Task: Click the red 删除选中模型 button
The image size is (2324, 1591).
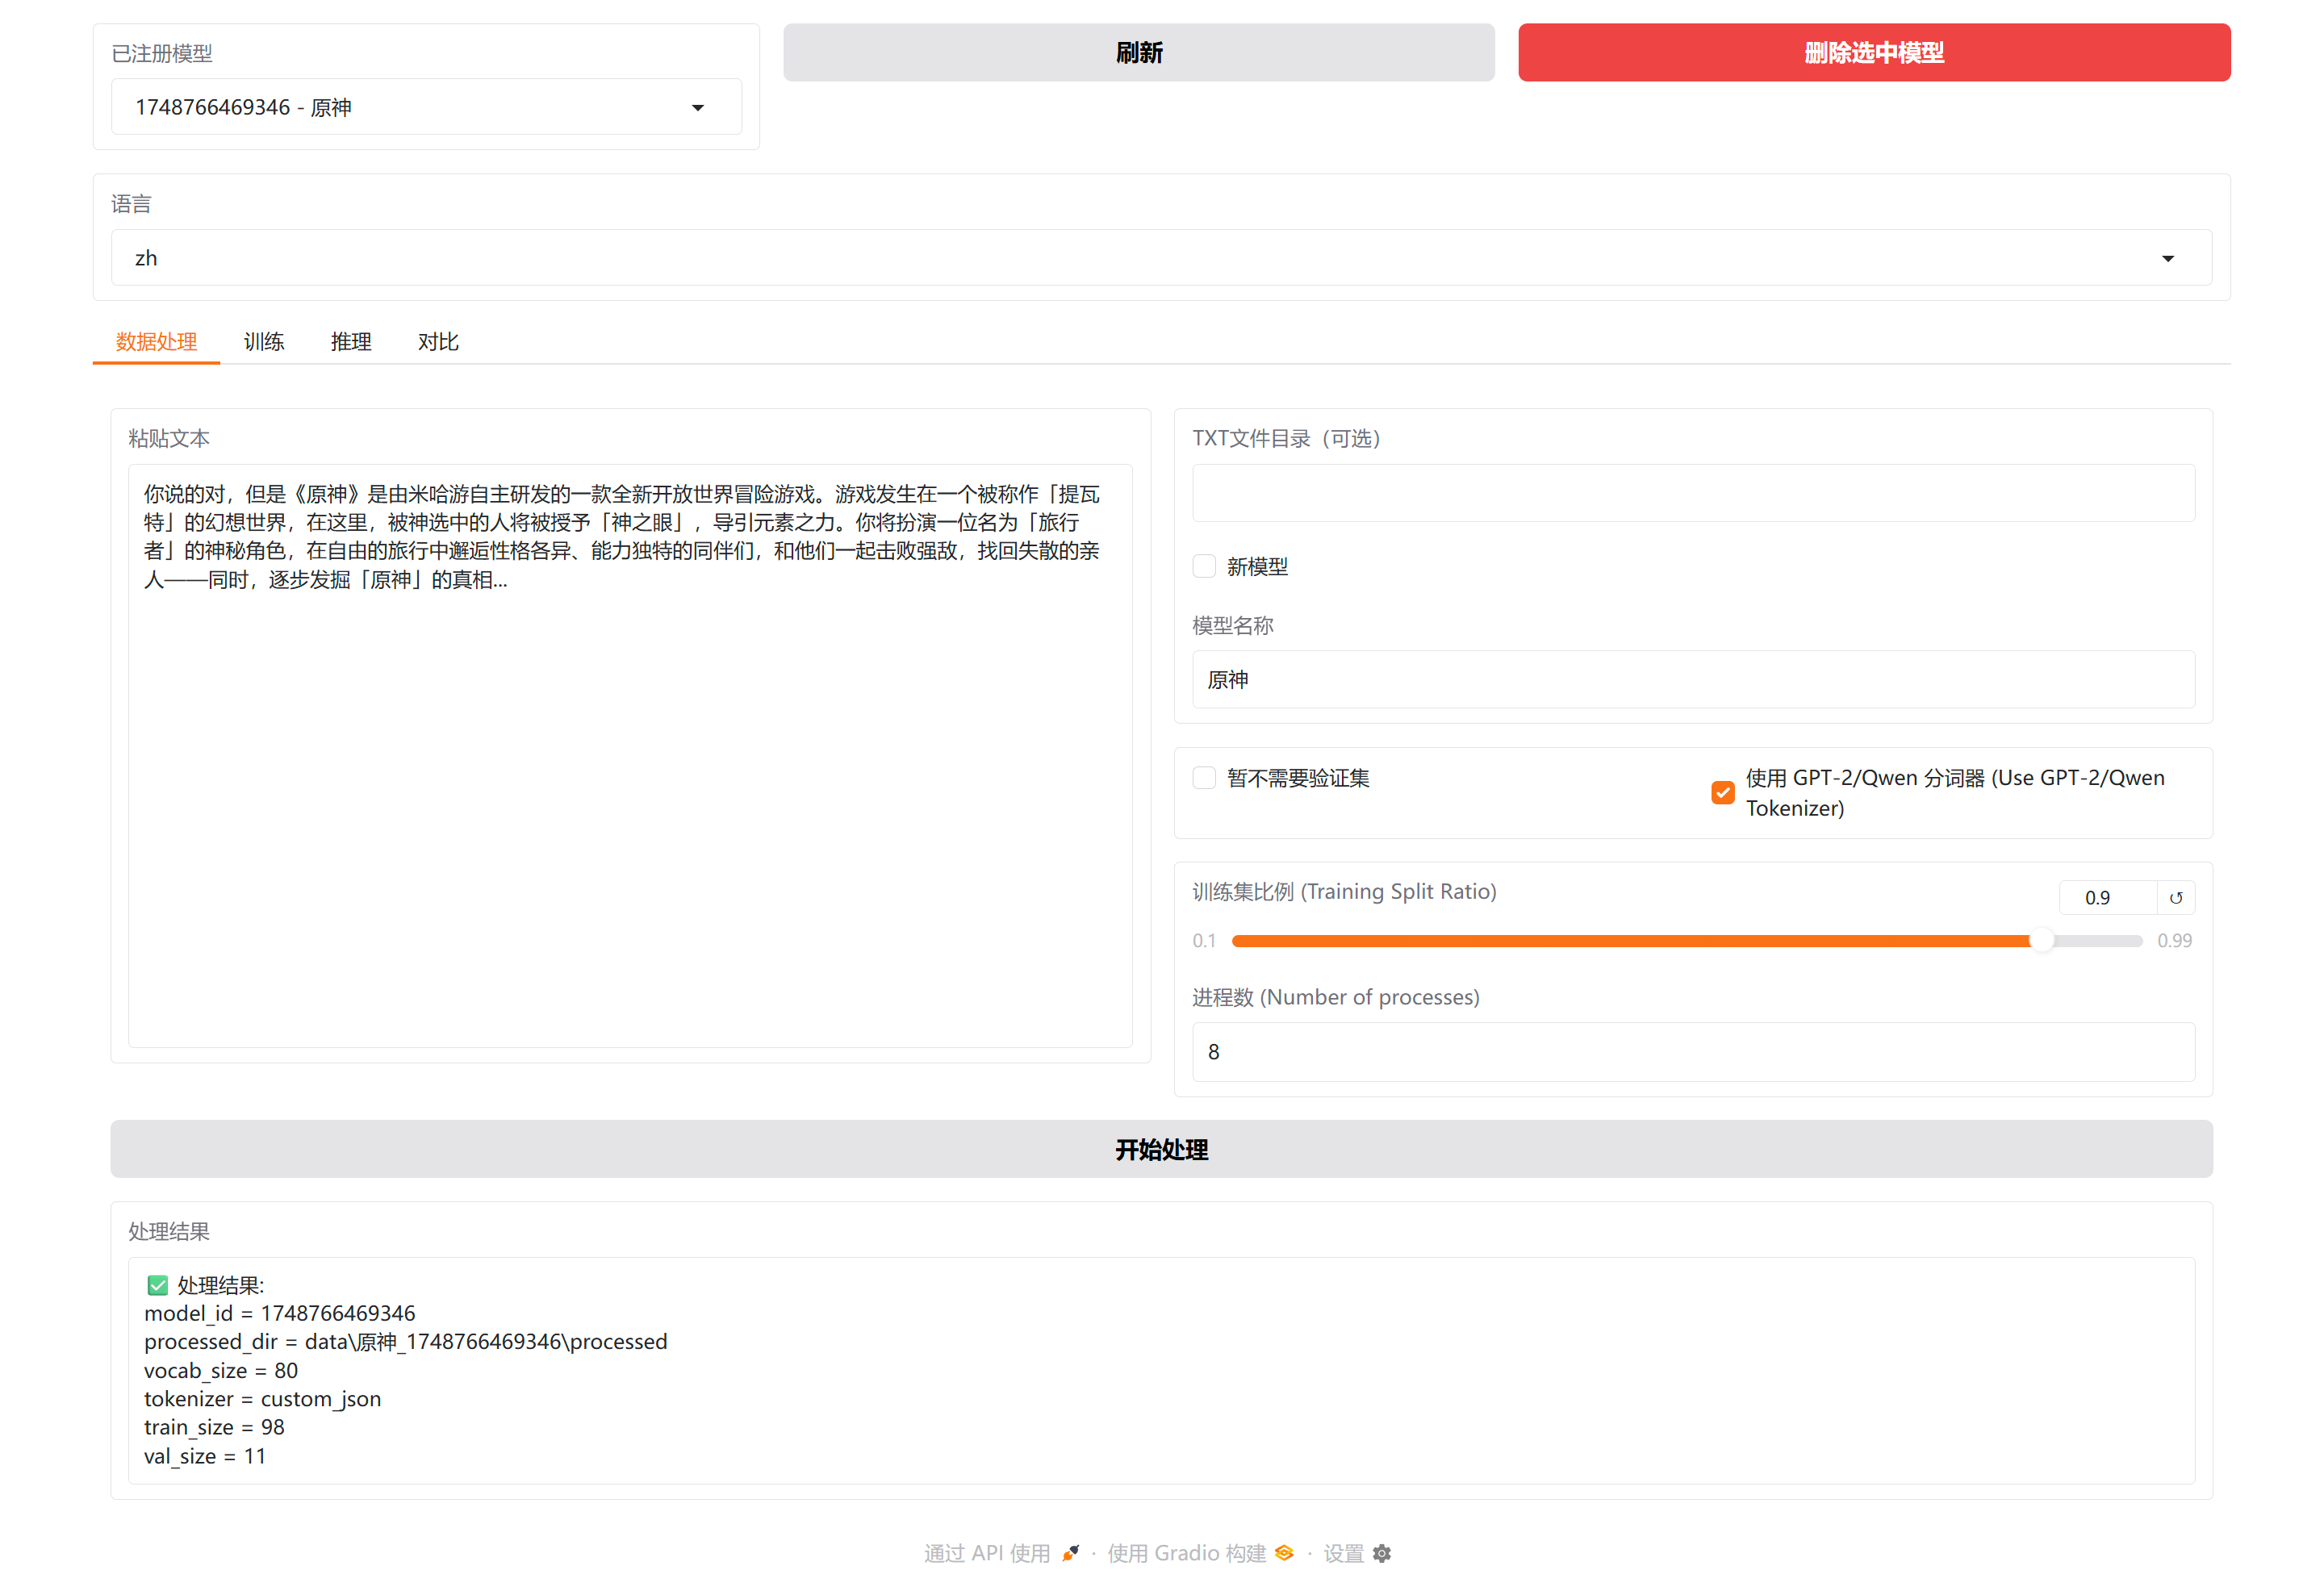Action: click(x=1873, y=53)
